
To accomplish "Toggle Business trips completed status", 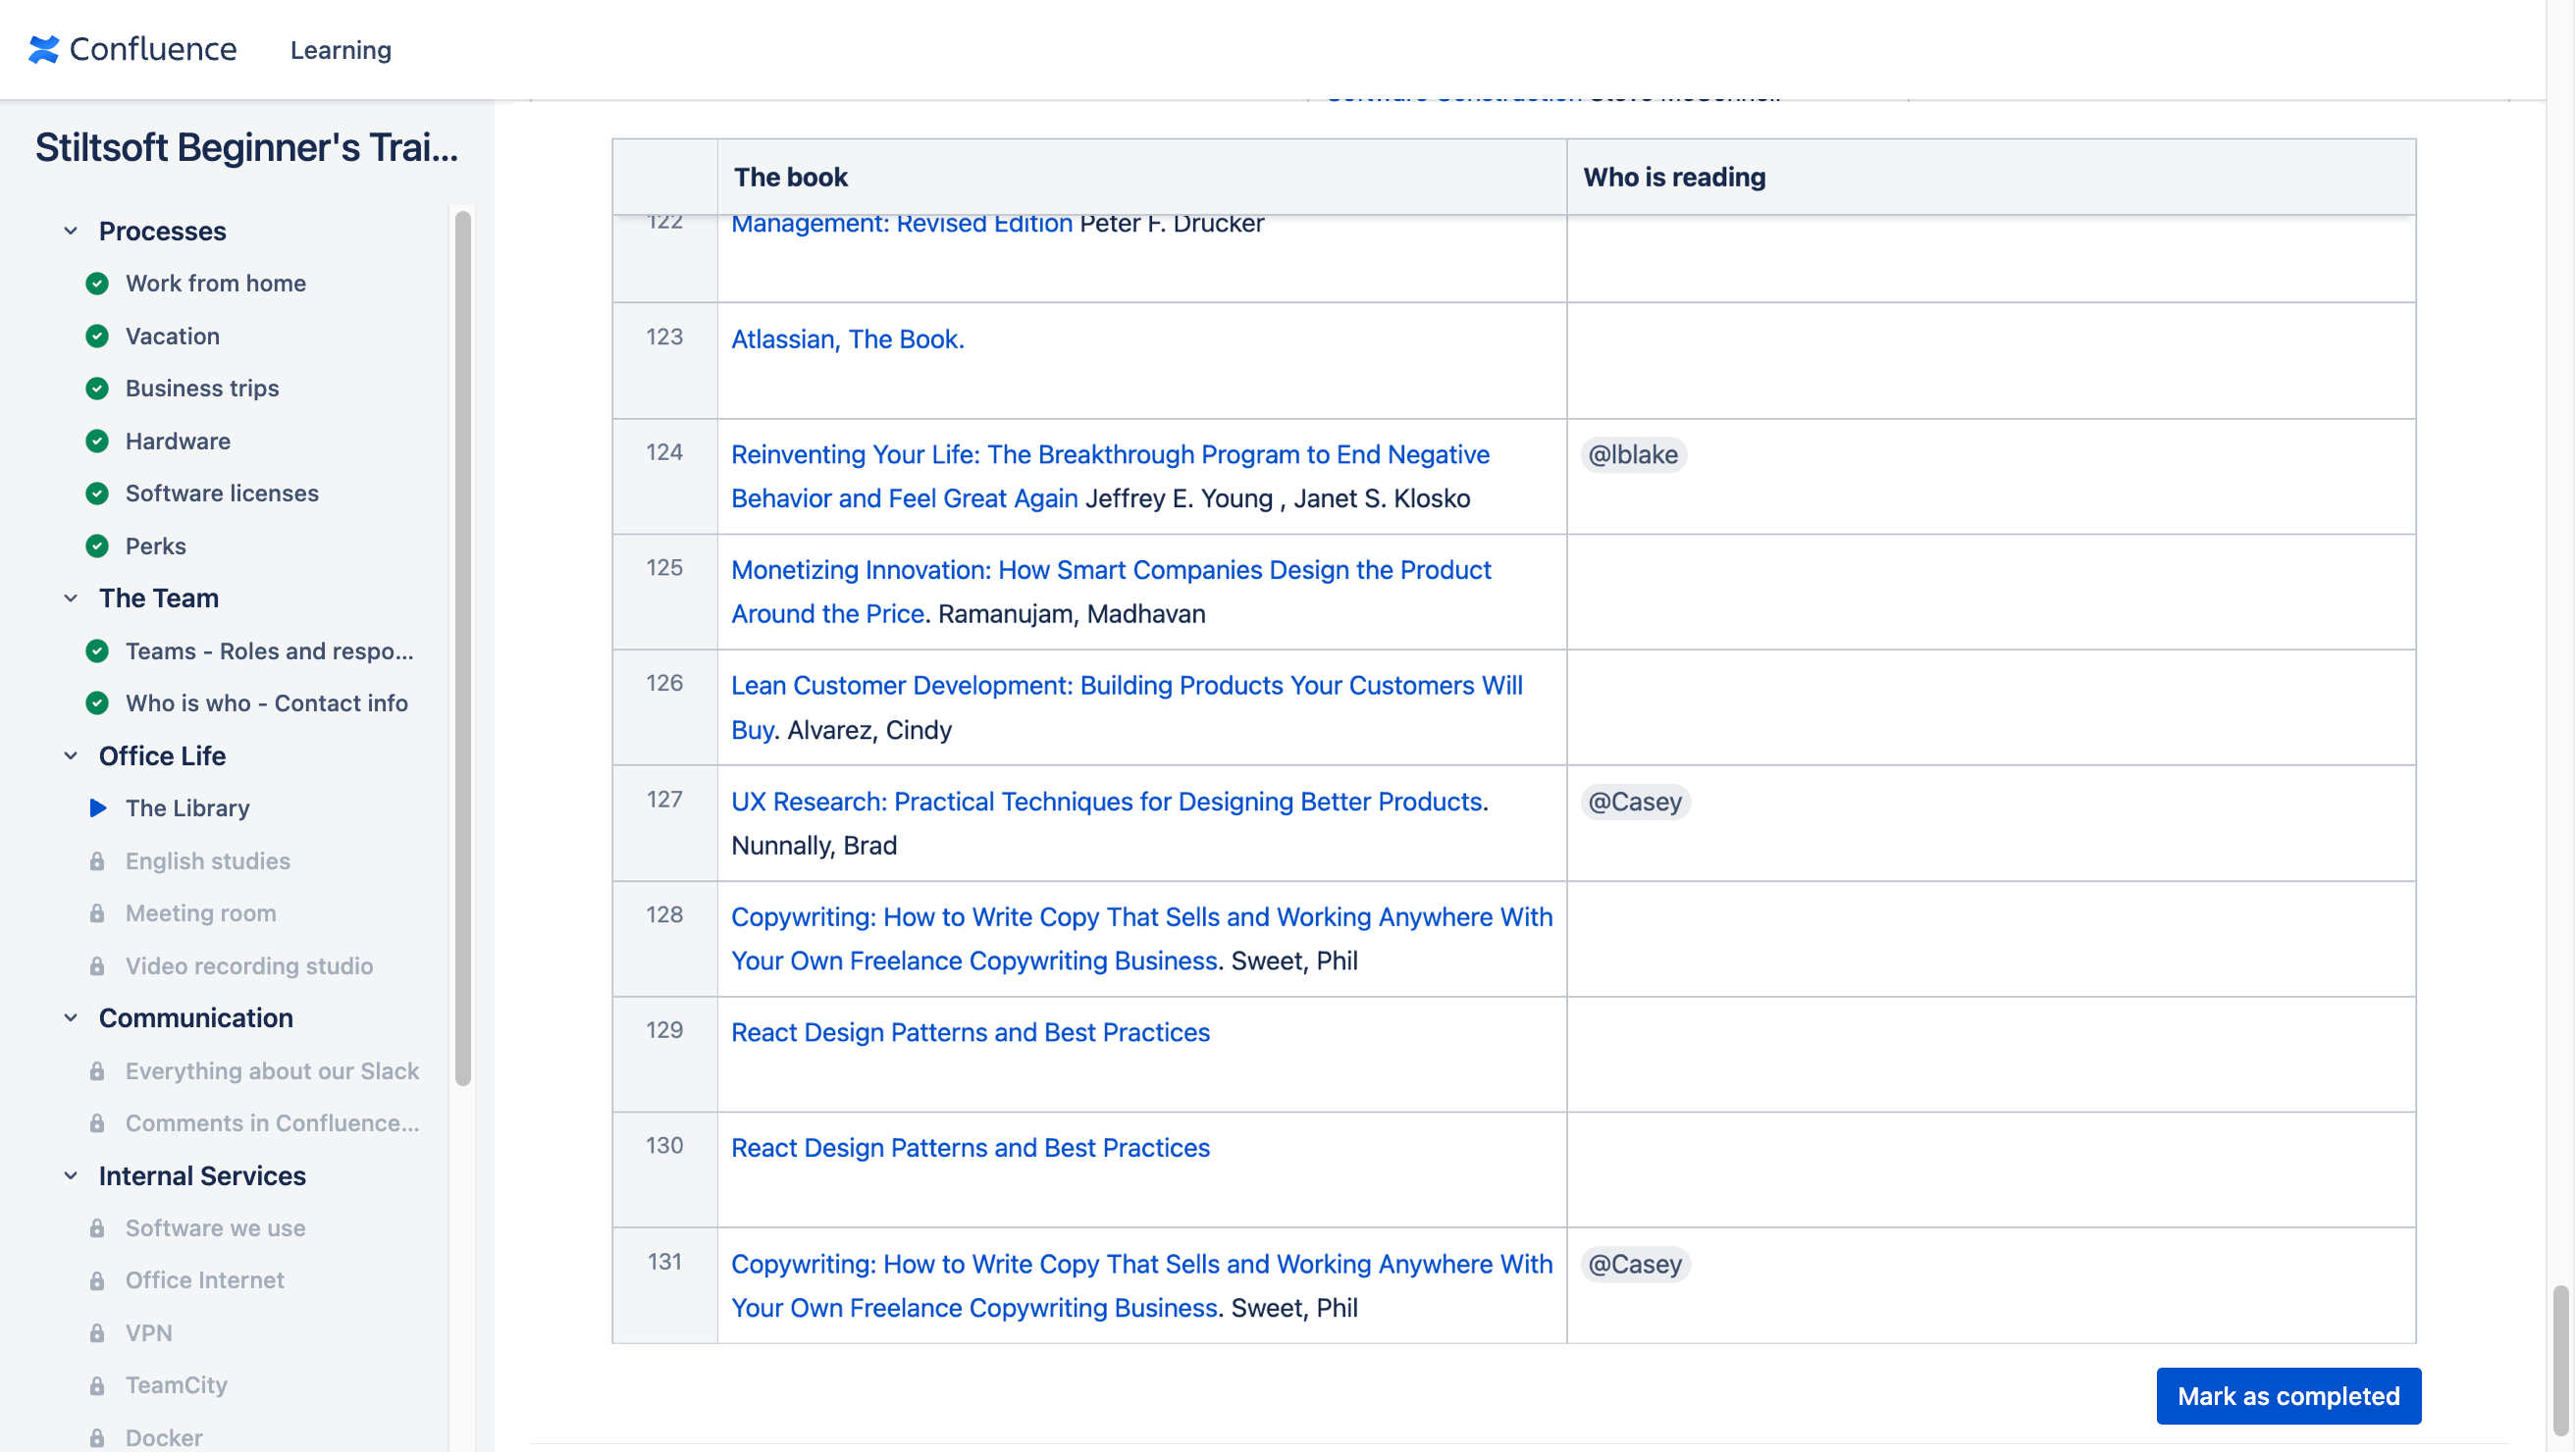I will [95, 388].
